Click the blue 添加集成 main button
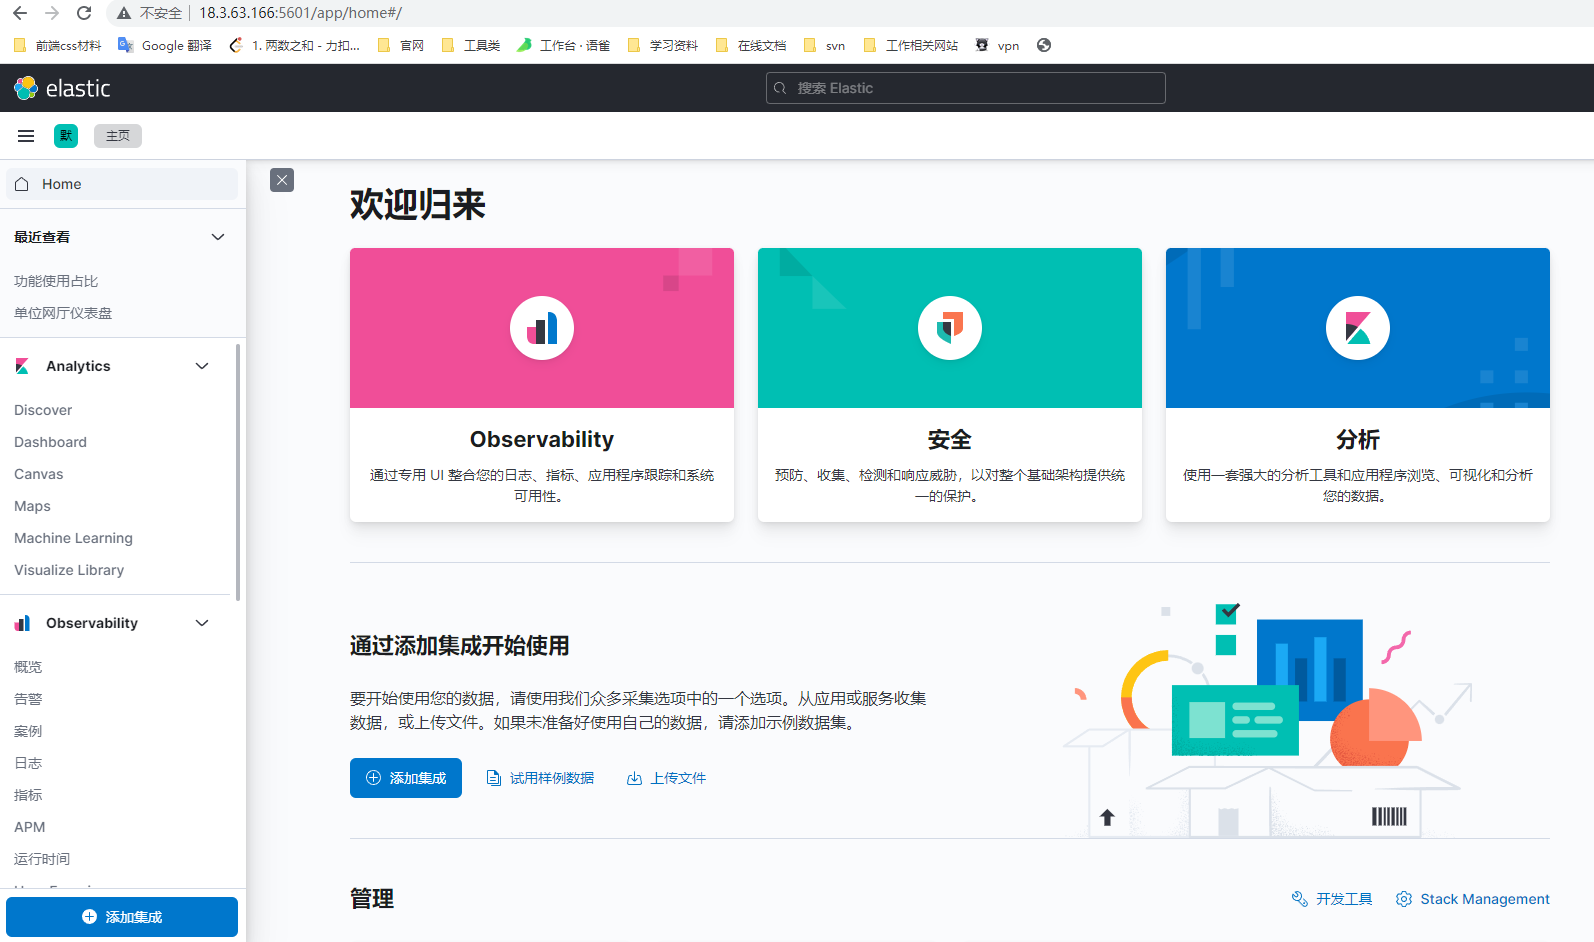This screenshot has height=942, width=1594. (x=406, y=778)
